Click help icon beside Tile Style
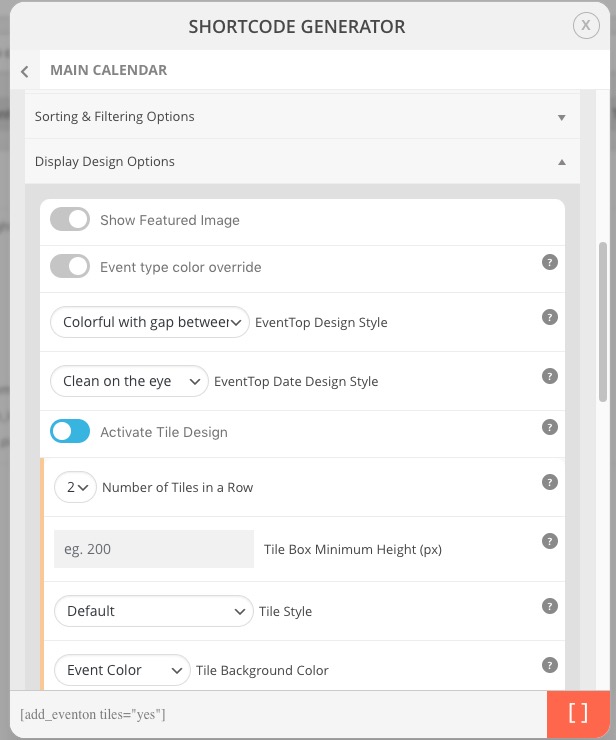 [549, 606]
